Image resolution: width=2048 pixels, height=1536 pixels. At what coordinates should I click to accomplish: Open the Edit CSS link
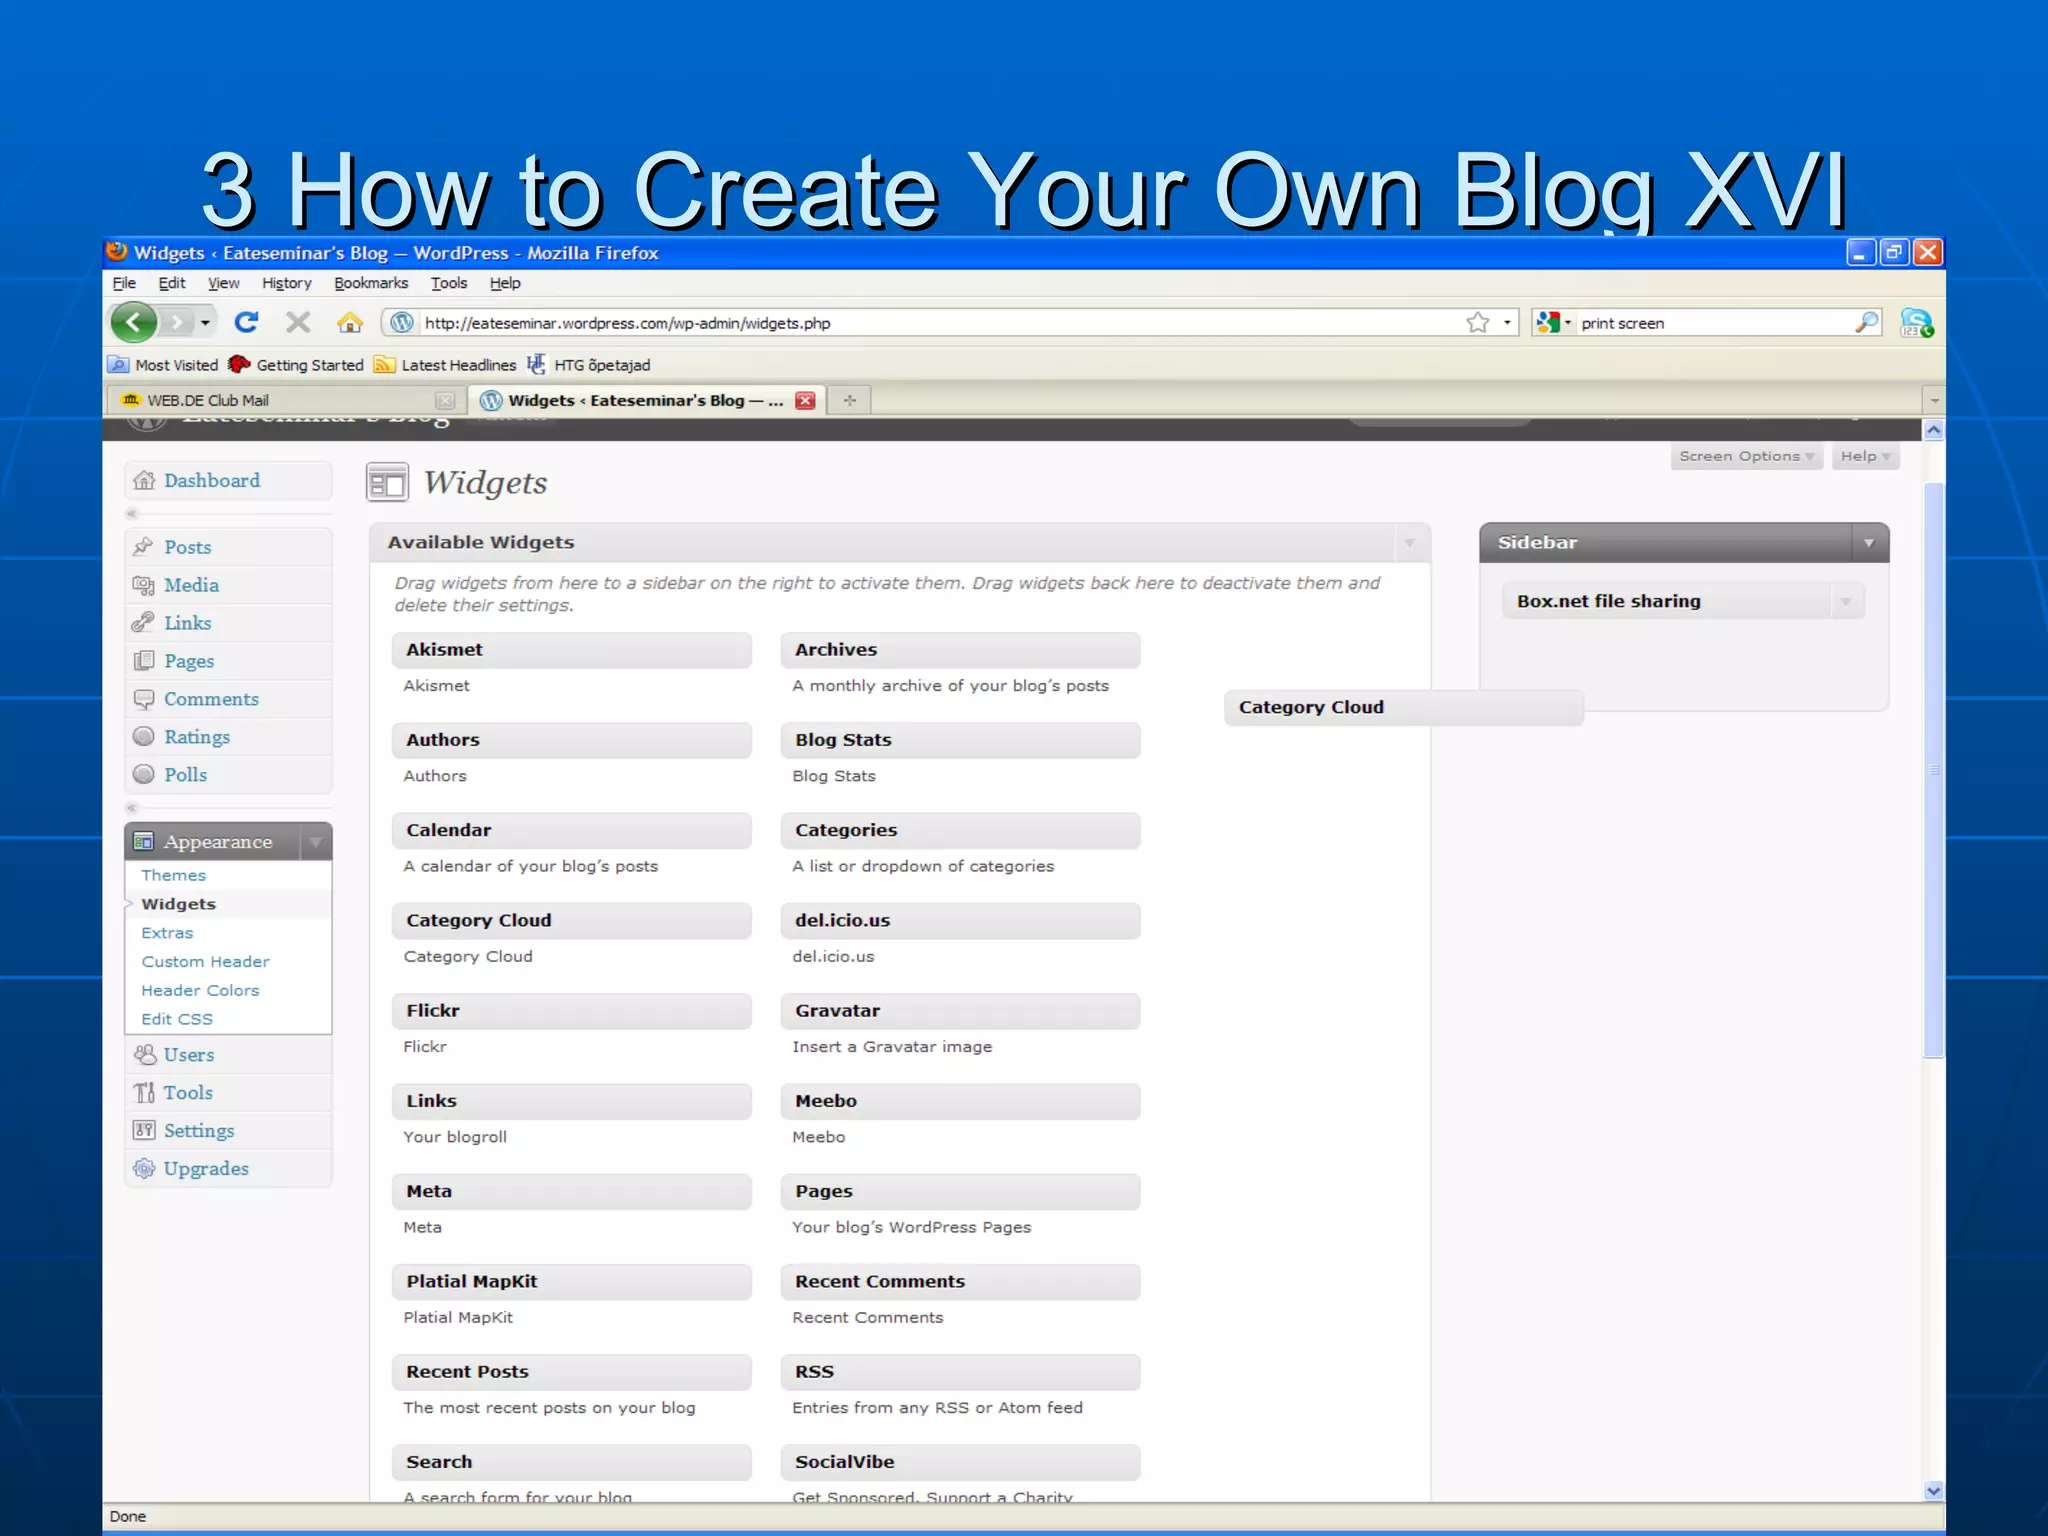[177, 1019]
